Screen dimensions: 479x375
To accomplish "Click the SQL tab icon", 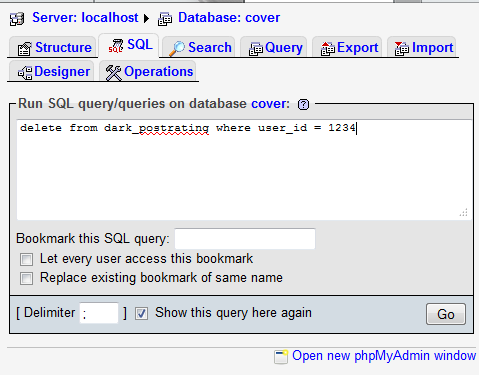I will tap(116, 46).
